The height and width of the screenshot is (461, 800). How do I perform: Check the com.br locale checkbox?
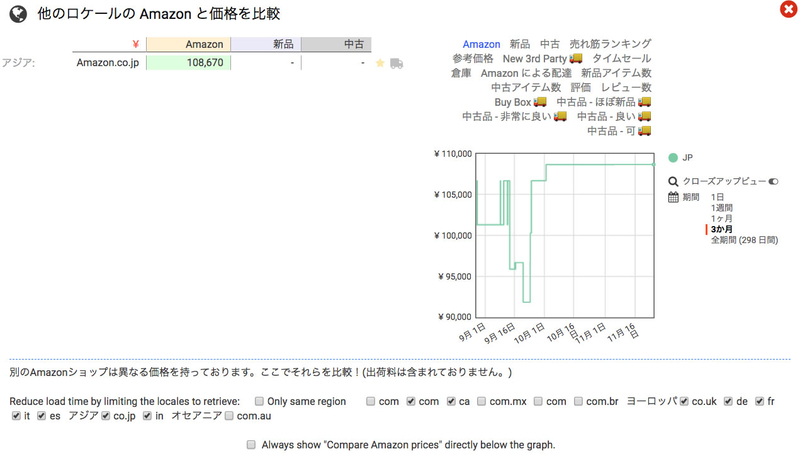point(578,401)
